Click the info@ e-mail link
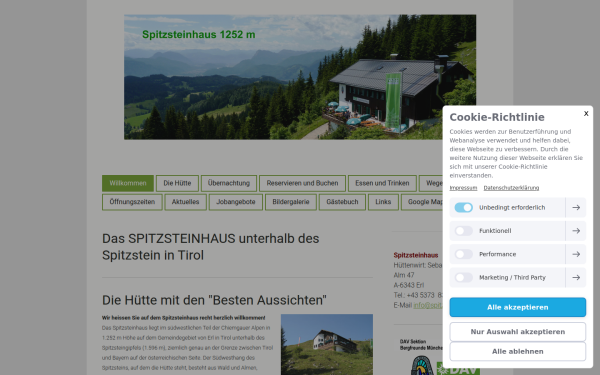Viewport: 600px width, 375px height. [428, 305]
